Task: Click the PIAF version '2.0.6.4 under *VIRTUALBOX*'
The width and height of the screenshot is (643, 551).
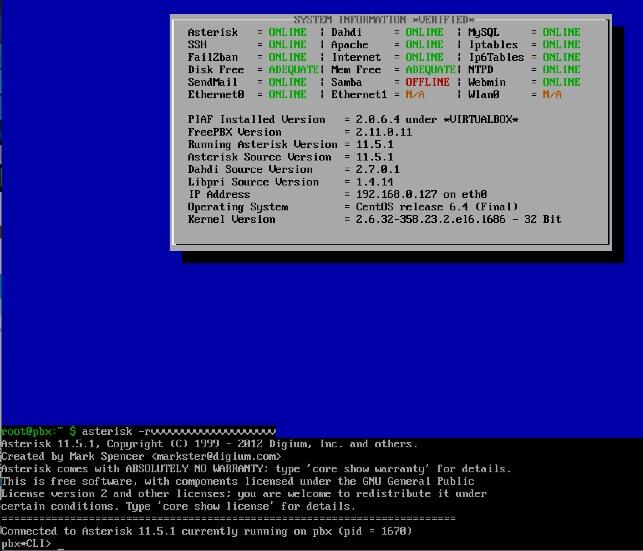Action: (437, 119)
